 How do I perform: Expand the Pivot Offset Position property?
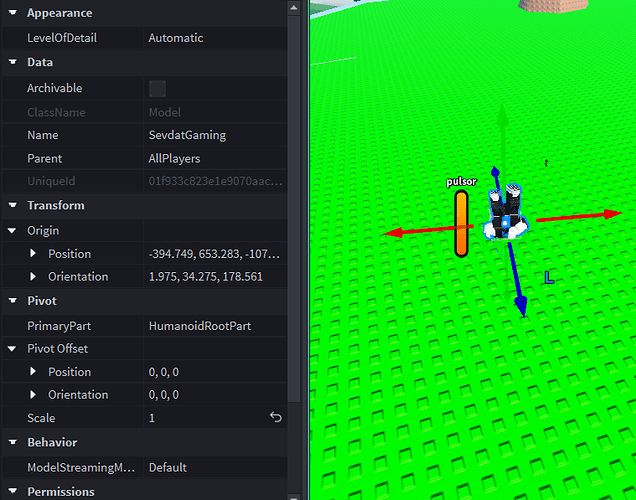33,371
